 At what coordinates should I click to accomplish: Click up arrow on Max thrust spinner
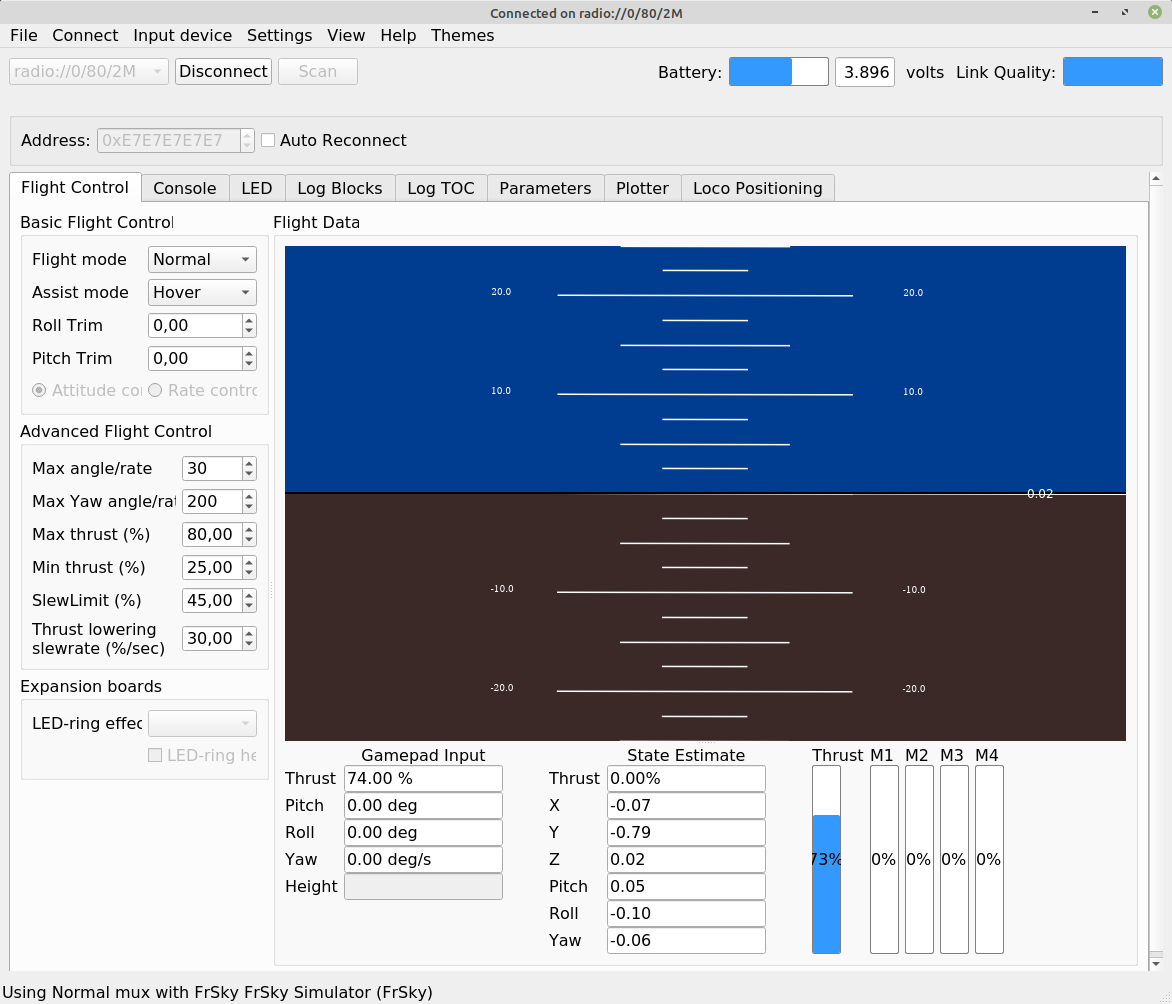[x=249, y=529]
